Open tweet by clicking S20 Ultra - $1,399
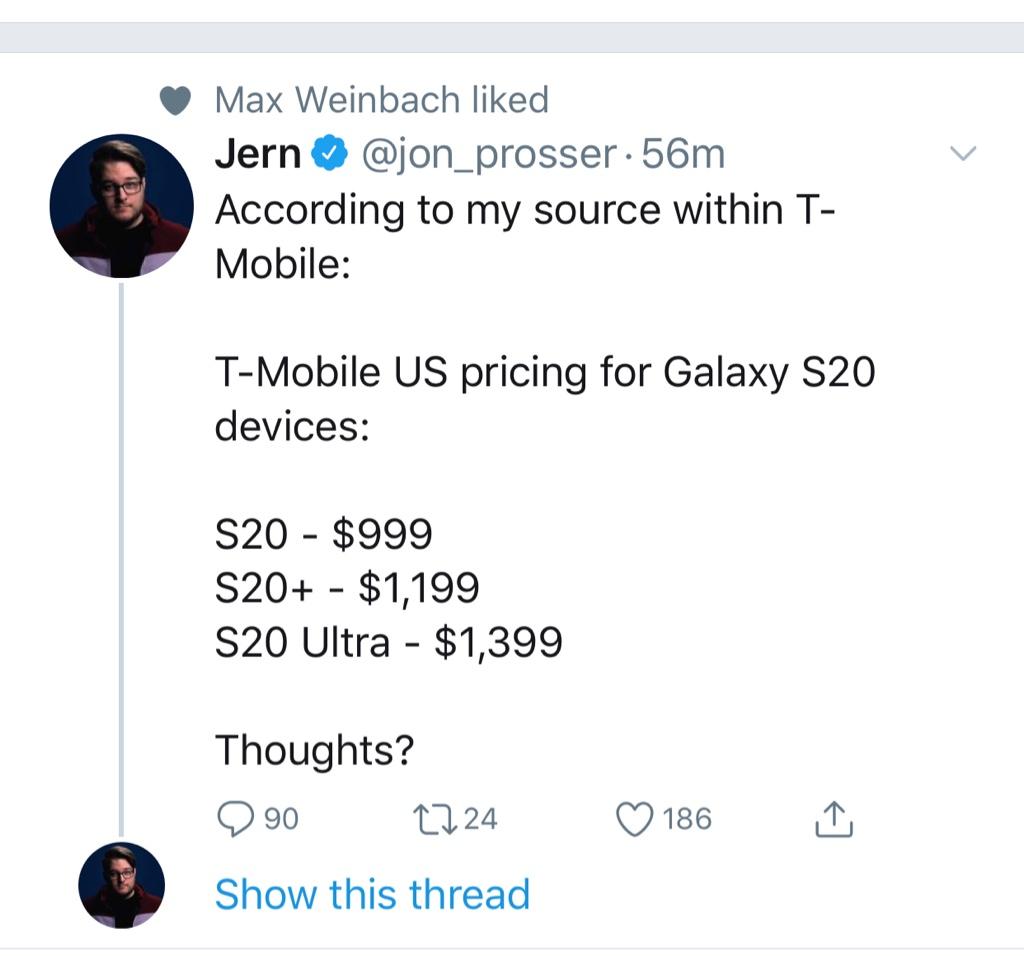 (x=389, y=642)
